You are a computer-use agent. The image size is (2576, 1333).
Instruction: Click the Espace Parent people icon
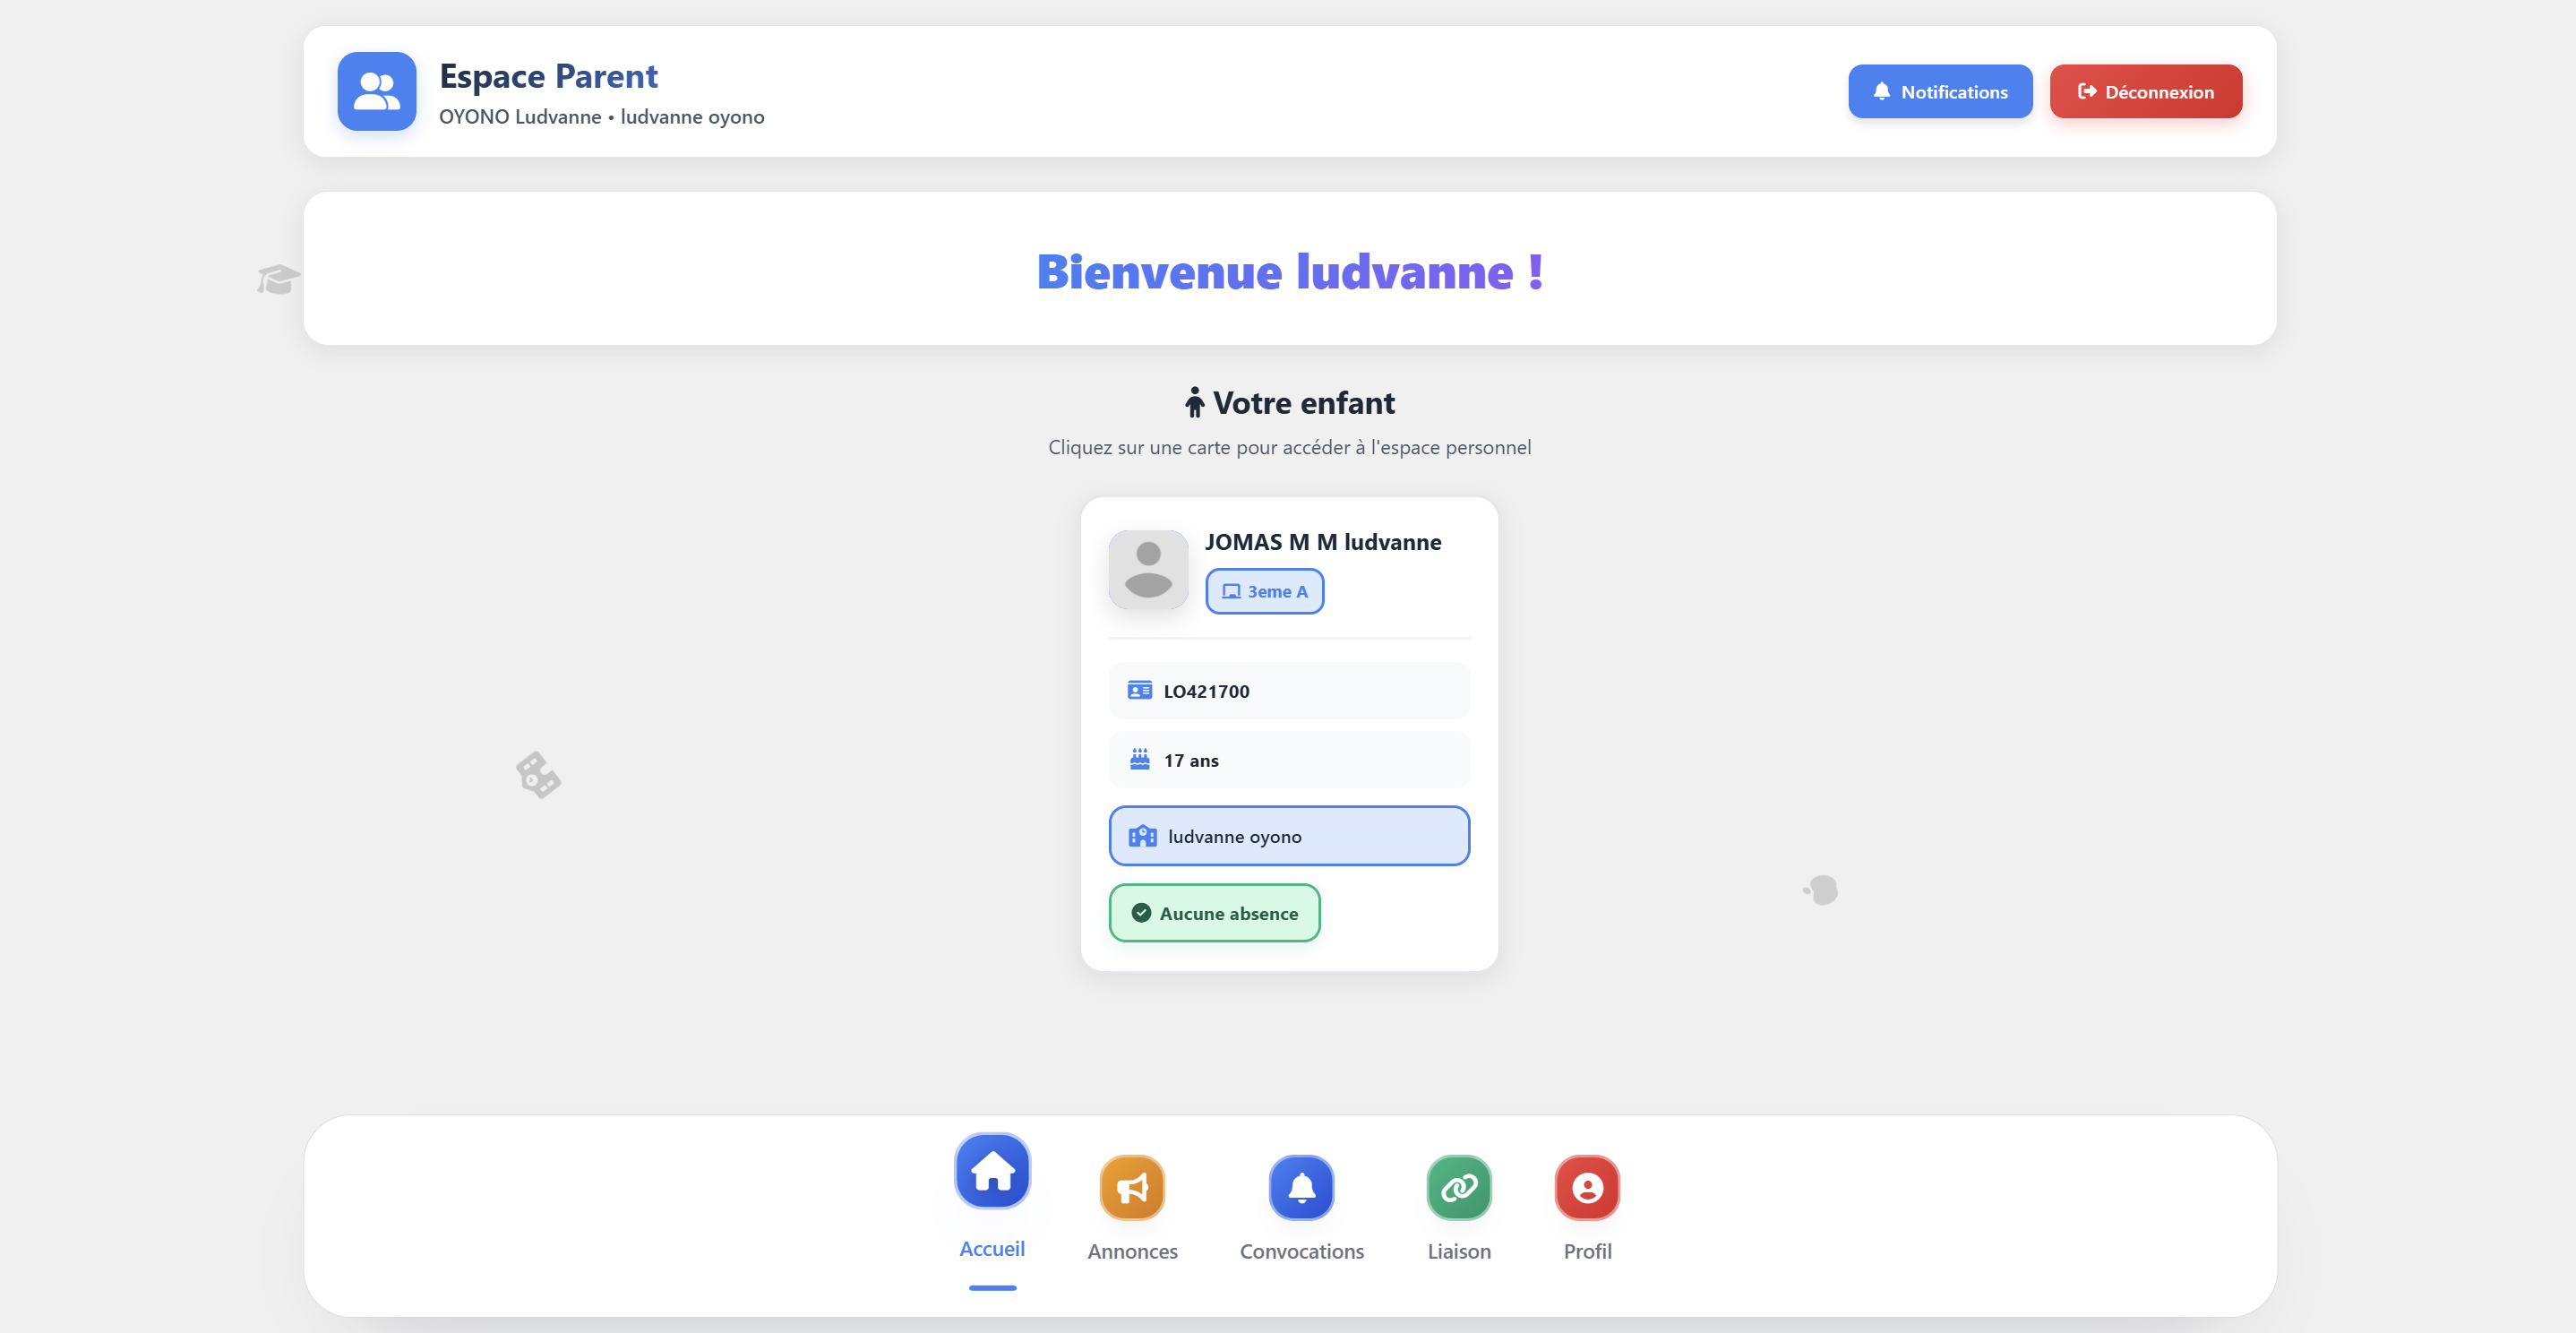pyautogui.click(x=377, y=91)
